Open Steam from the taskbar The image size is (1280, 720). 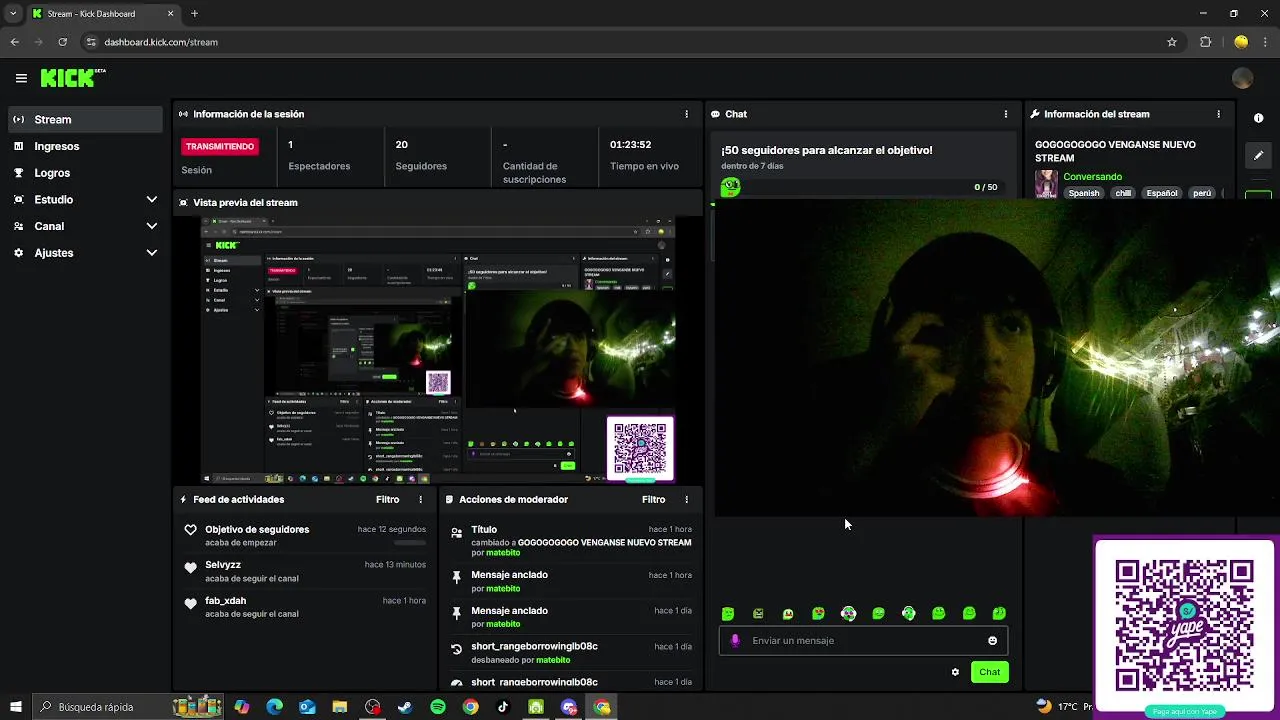pyautogui.click(x=405, y=707)
